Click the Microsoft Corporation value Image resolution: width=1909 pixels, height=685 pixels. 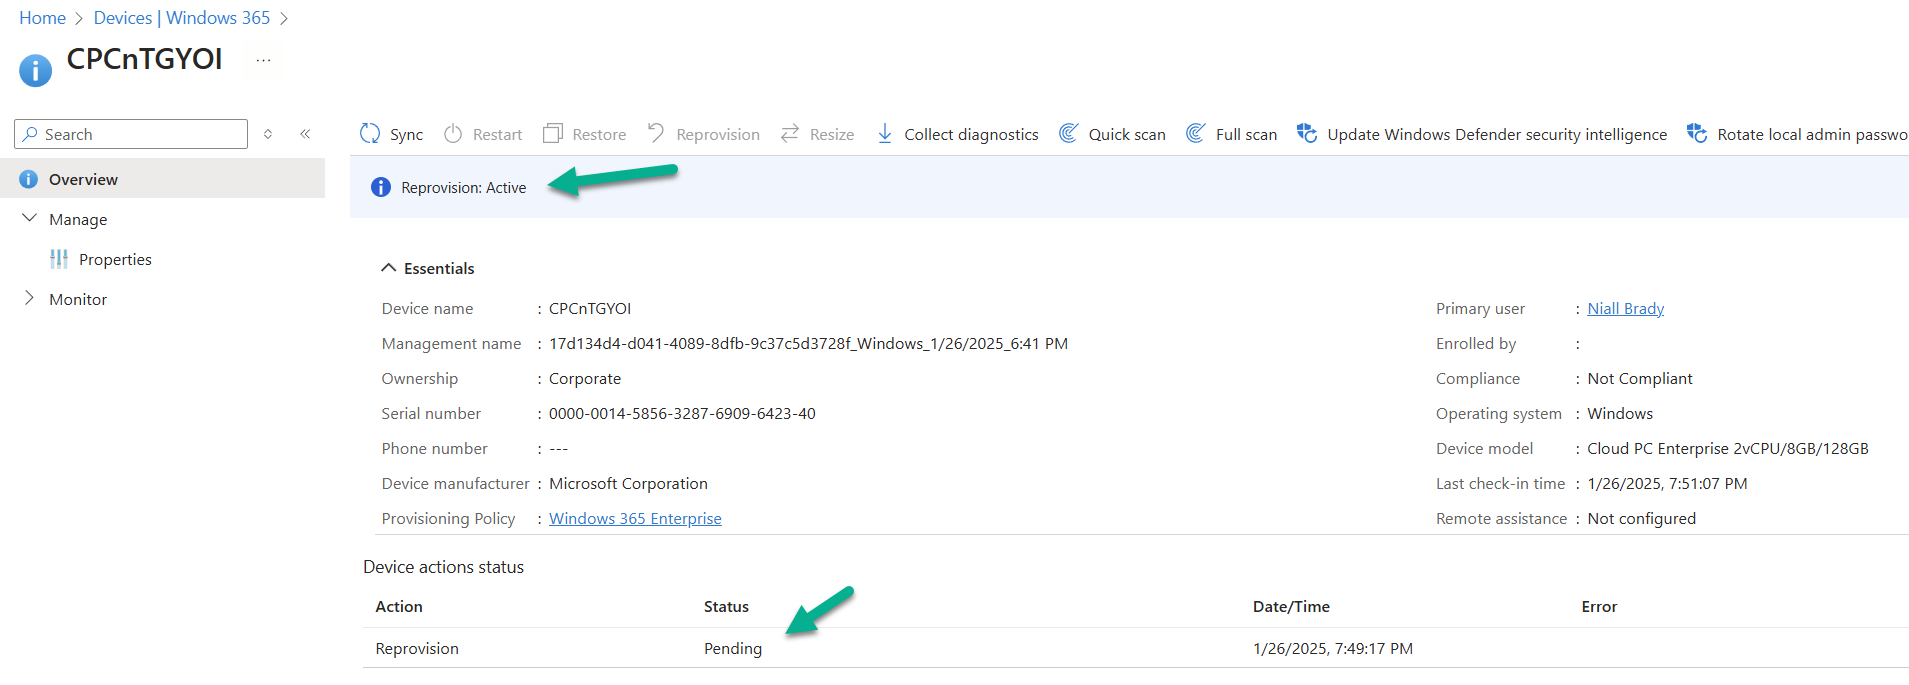628,483
